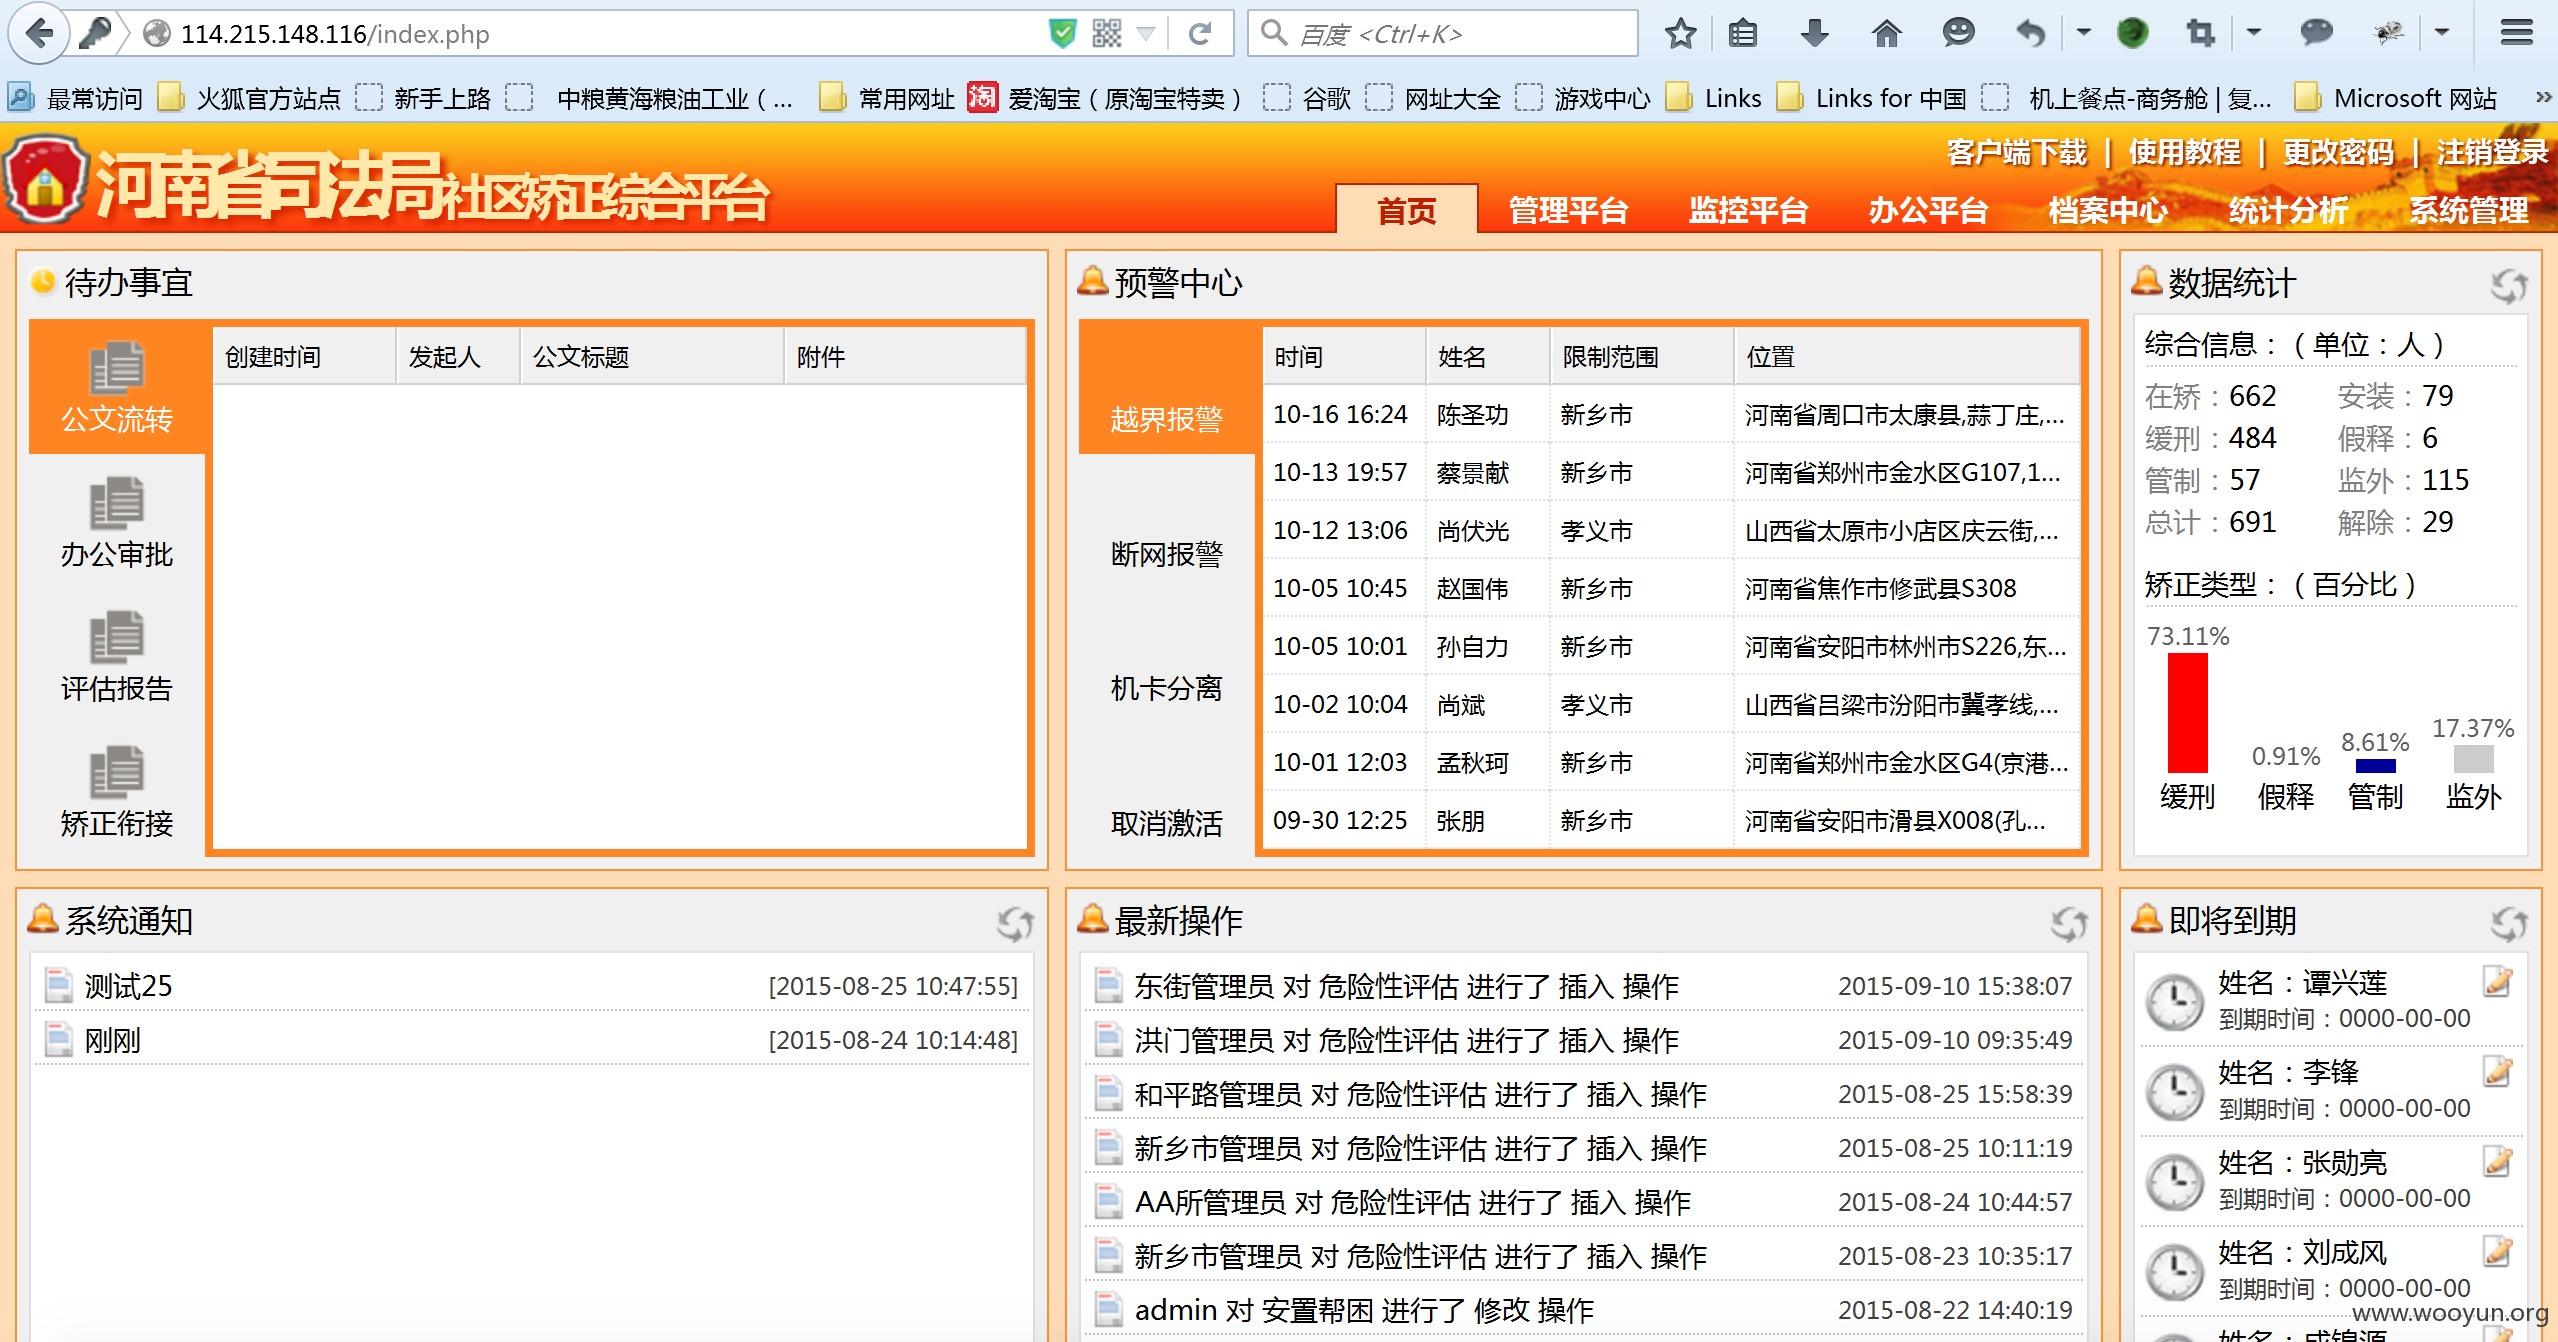Screen dimensions: 2558x1342
Task: Select 评估报告 in the 待办事宜 sidebar
Action: click(117, 657)
